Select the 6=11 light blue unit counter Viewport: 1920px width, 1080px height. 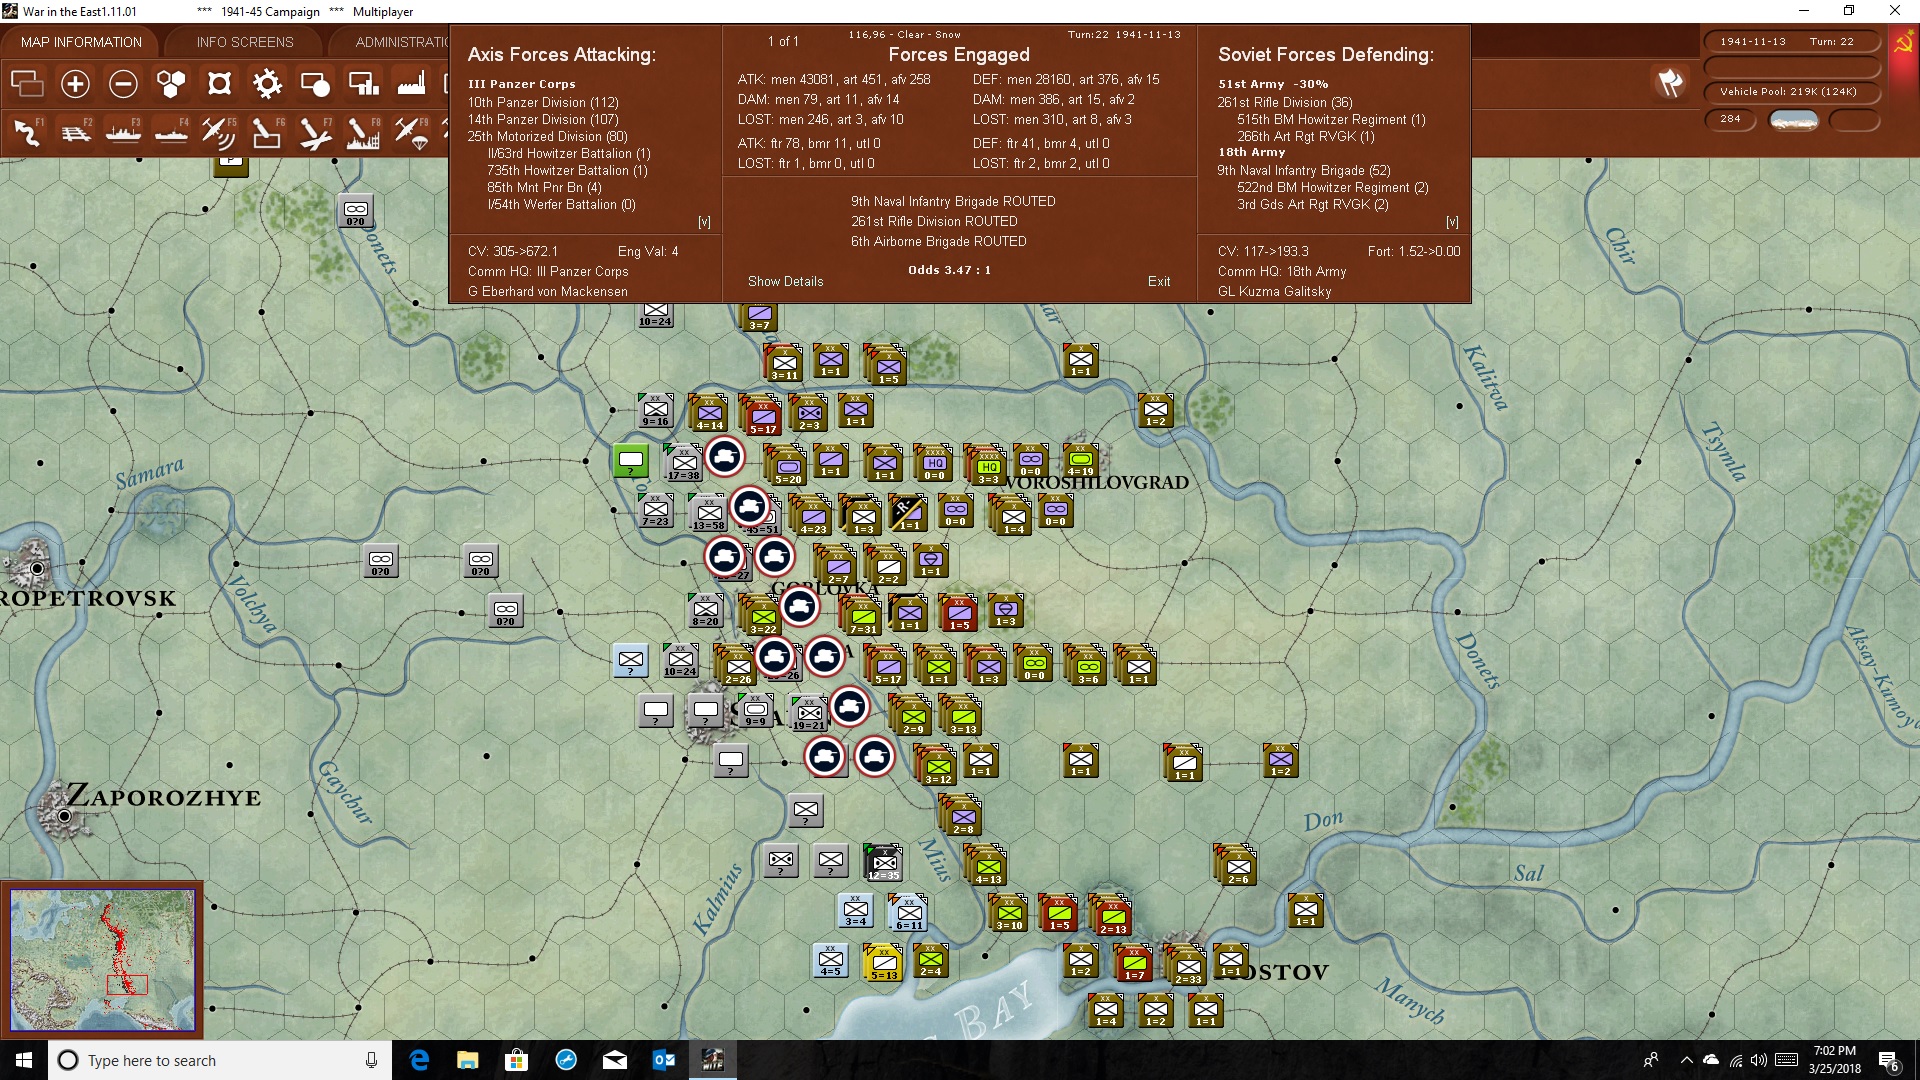click(x=909, y=914)
